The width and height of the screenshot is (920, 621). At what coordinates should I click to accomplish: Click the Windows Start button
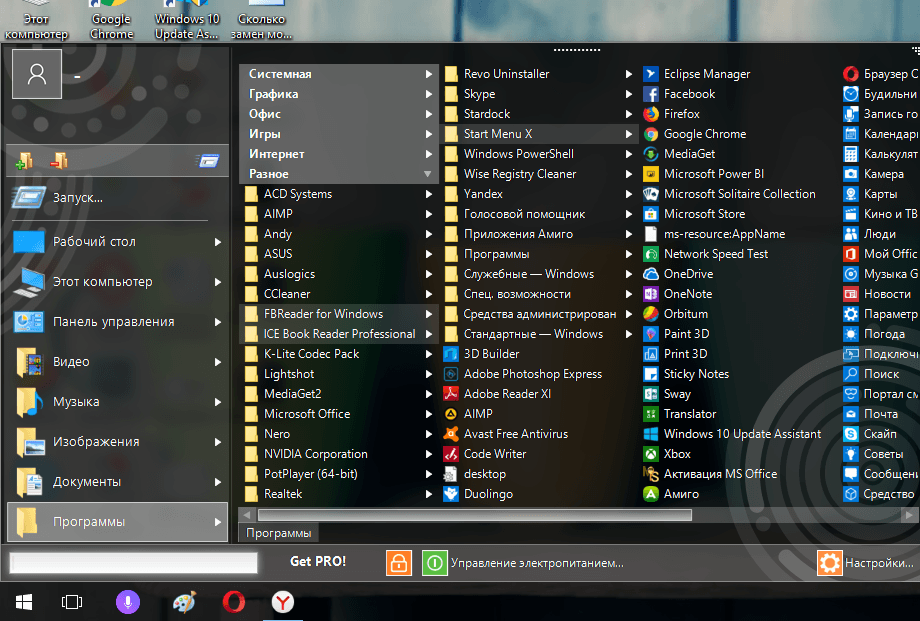[x=24, y=602]
